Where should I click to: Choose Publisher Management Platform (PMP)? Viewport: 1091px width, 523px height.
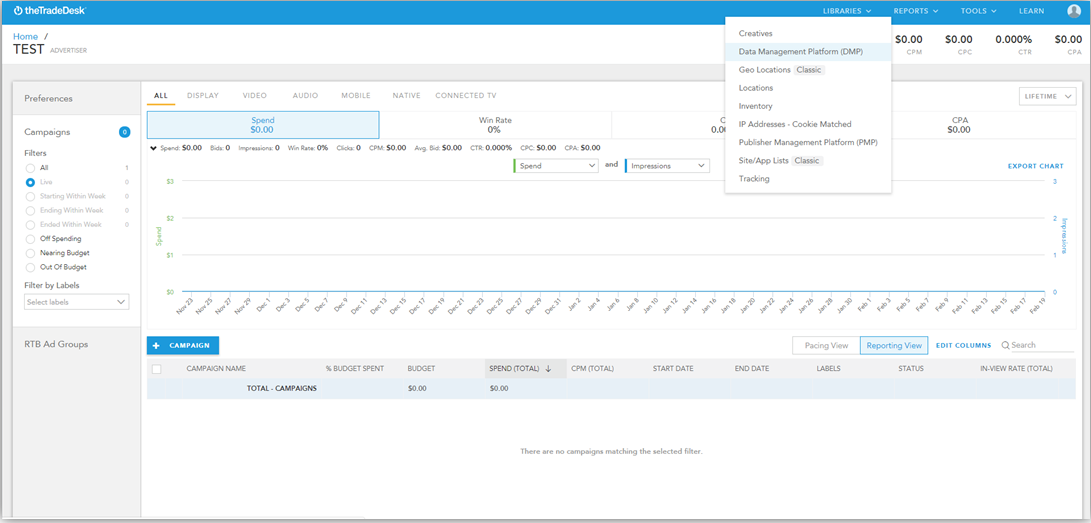(808, 143)
